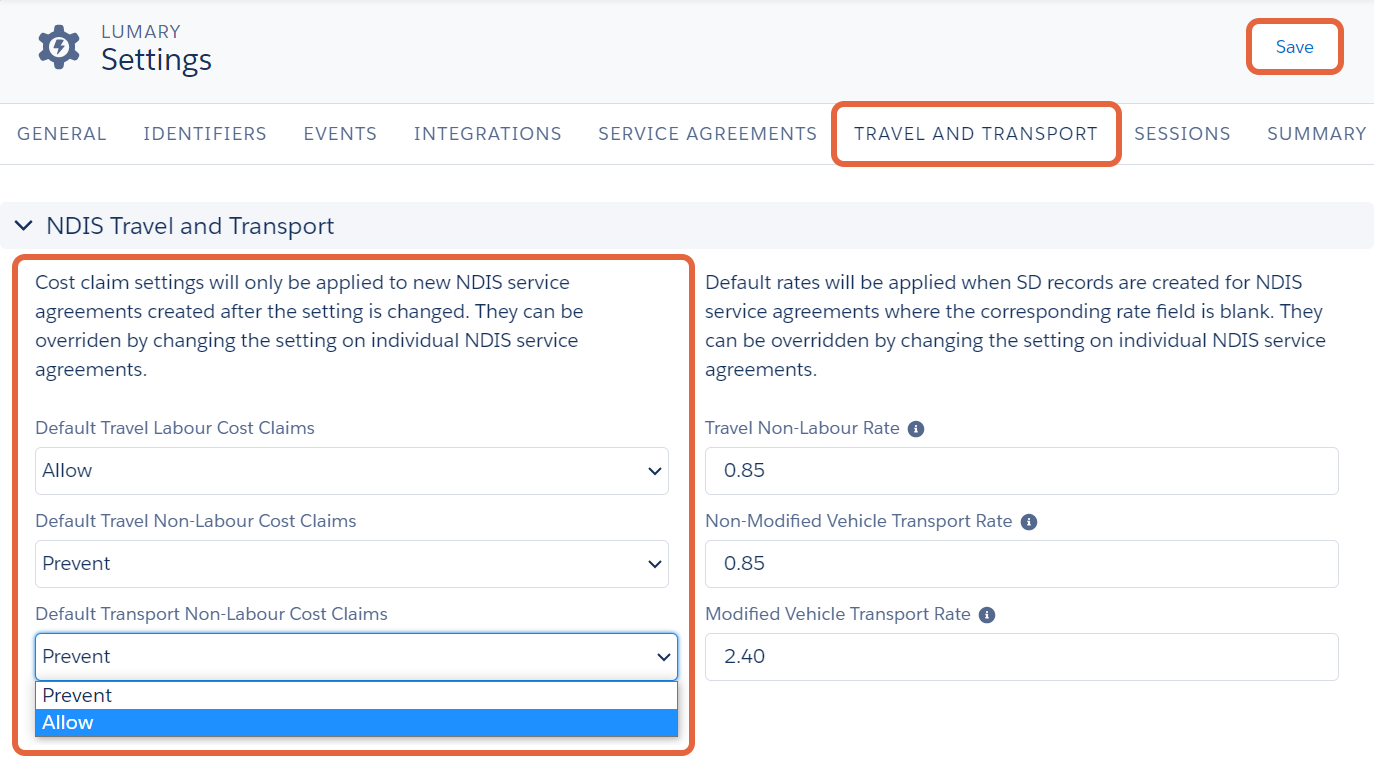The height and width of the screenshot is (760, 1374).
Task: Open the Sessions tab
Action: pyautogui.click(x=1182, y=134)
